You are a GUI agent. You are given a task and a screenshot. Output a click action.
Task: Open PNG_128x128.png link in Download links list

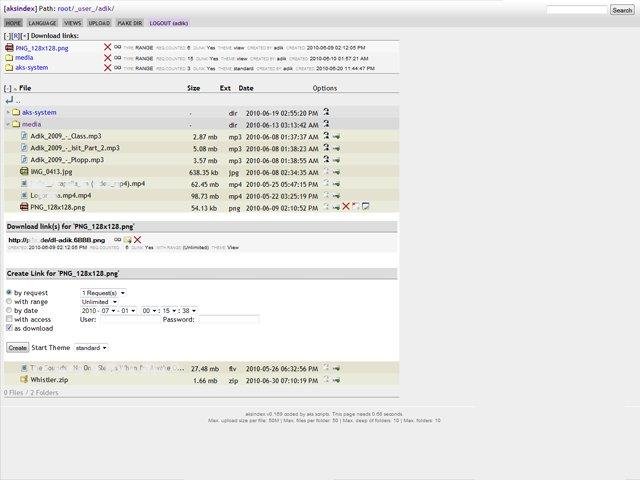click(x=42, y=48)
